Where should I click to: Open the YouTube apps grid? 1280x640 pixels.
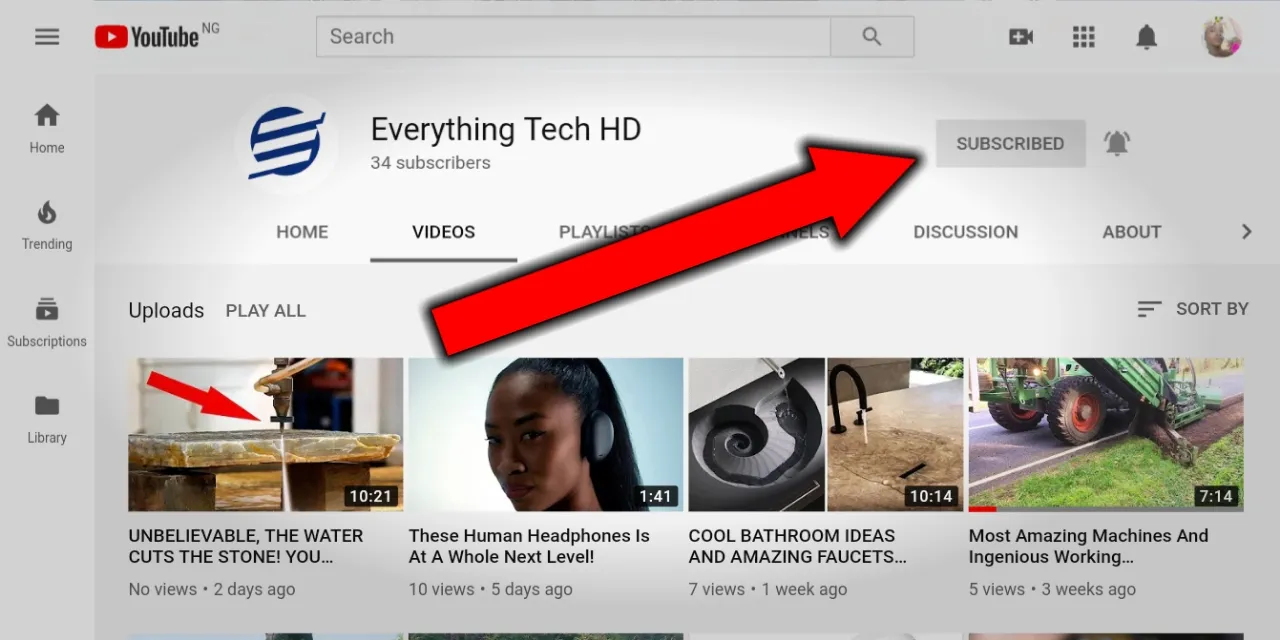tap(1084, 37)
